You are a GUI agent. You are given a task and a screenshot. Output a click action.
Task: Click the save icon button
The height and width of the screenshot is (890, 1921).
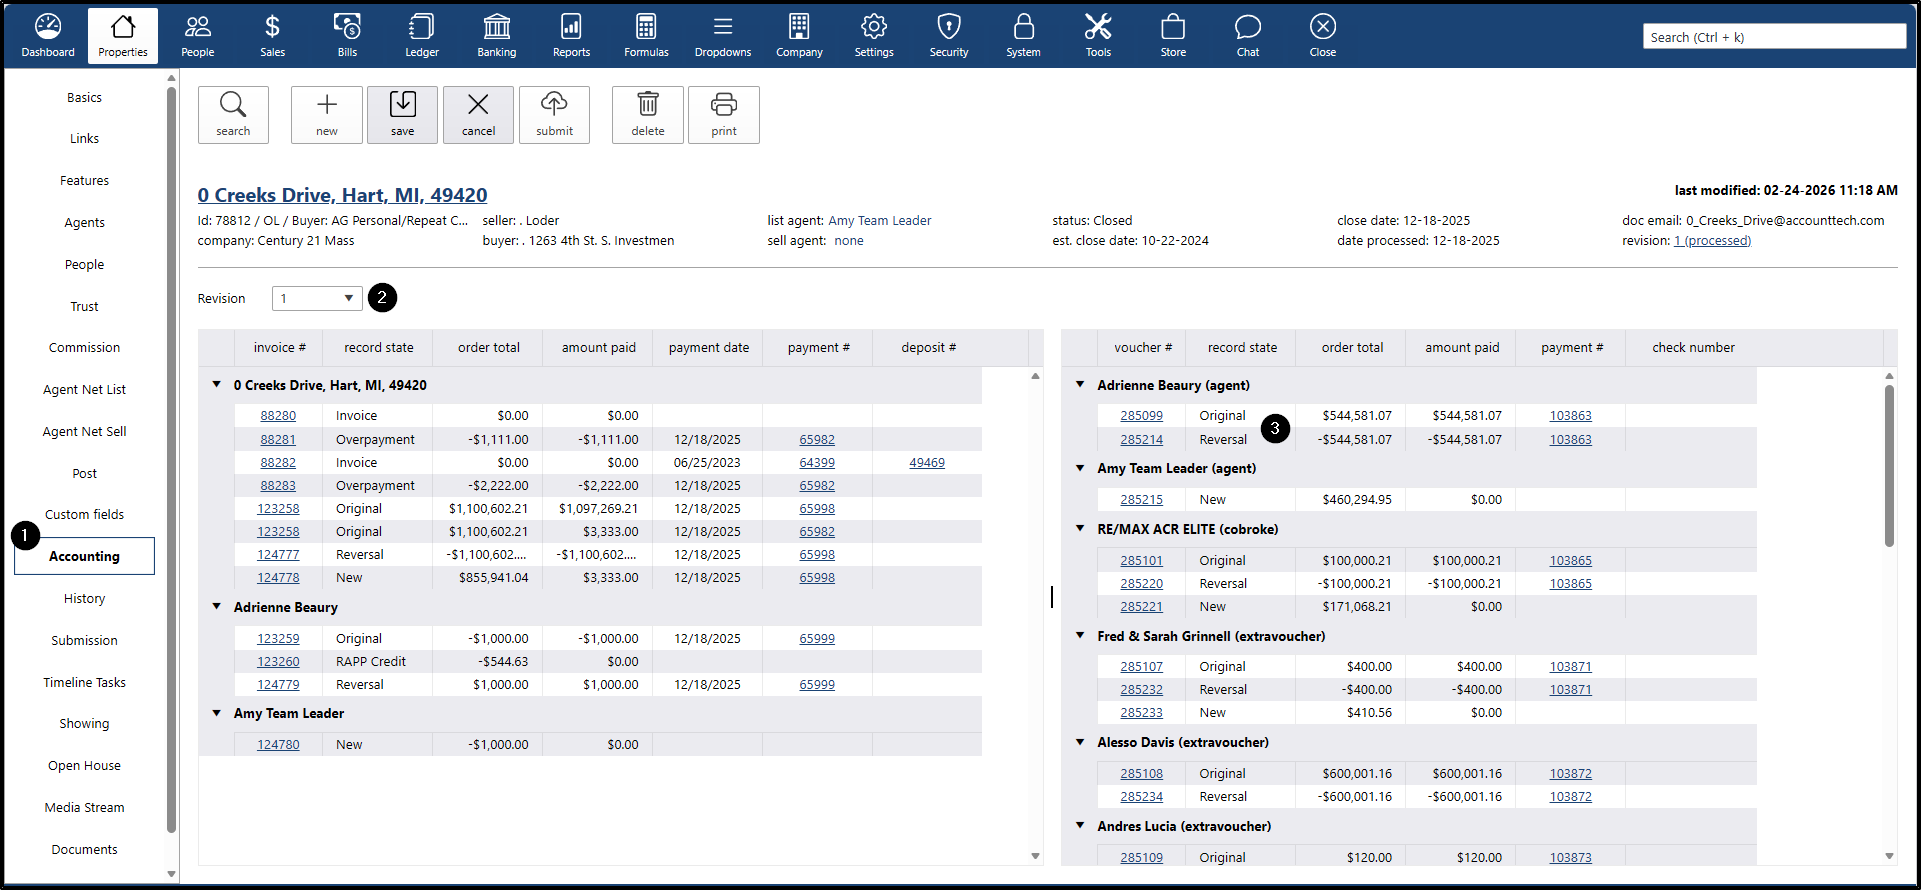coord(402,115)
